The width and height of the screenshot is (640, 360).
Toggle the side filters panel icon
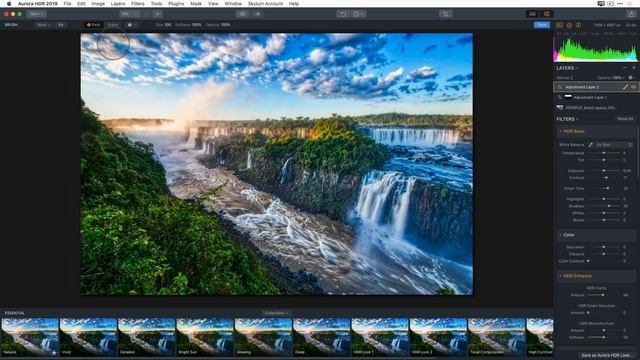pyautogui.click(x=547, y=14)
